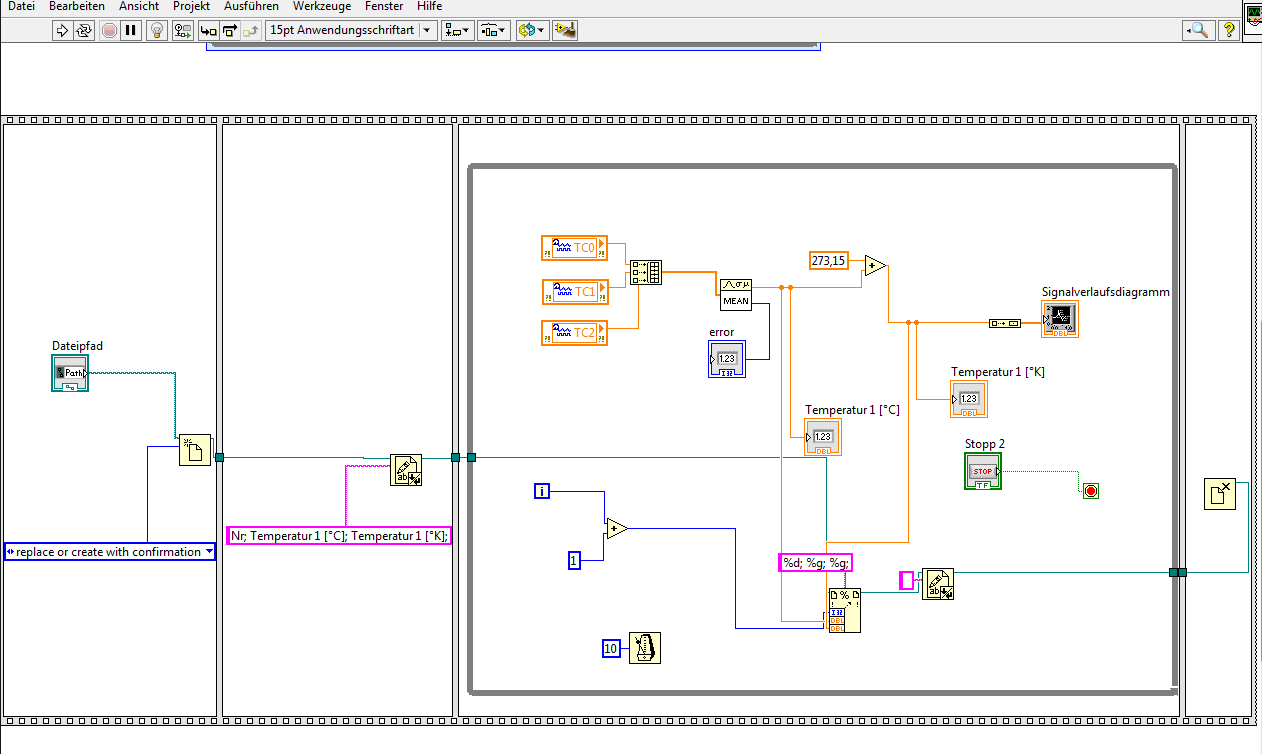The height and width of the screenshot is (754, 1262).
Task: Select the Stopp 2 boolean terminal
Action: 983,471
